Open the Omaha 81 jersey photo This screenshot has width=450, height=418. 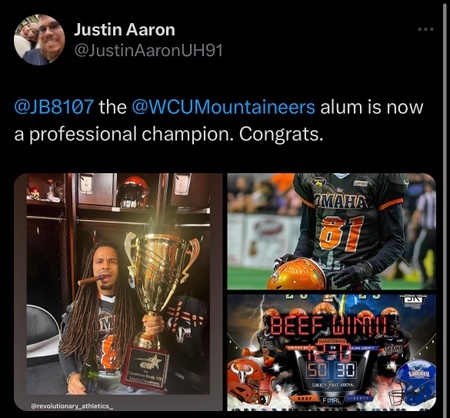click(332, 231)
